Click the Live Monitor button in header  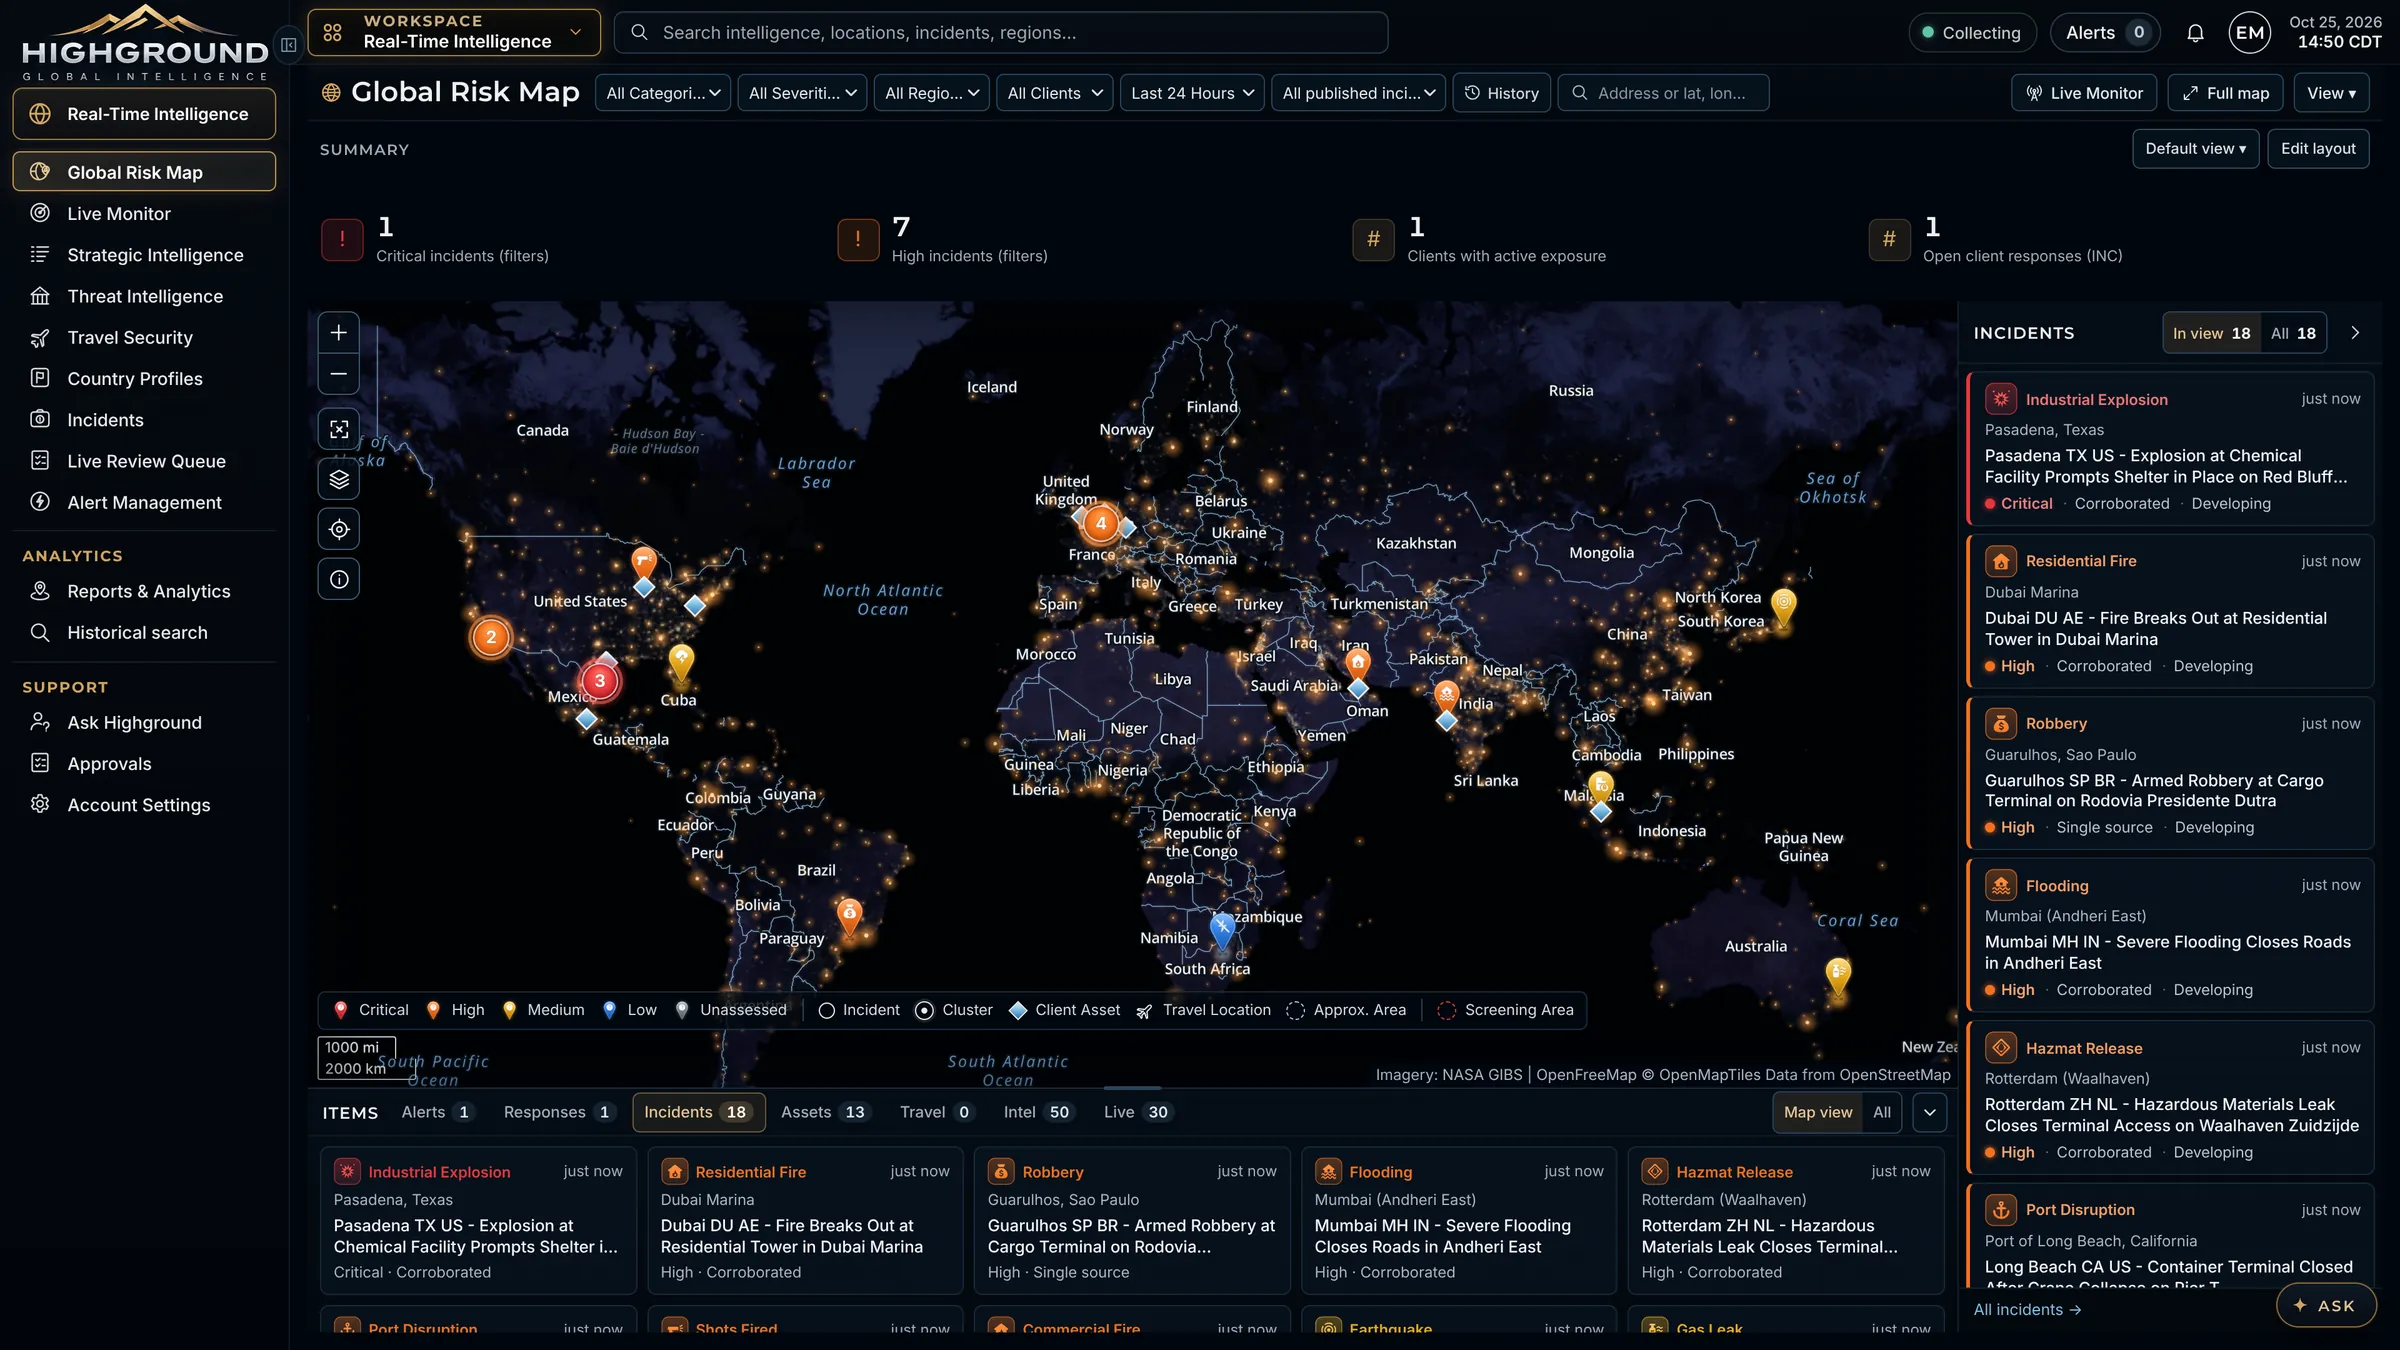(x=2084, y=93)
